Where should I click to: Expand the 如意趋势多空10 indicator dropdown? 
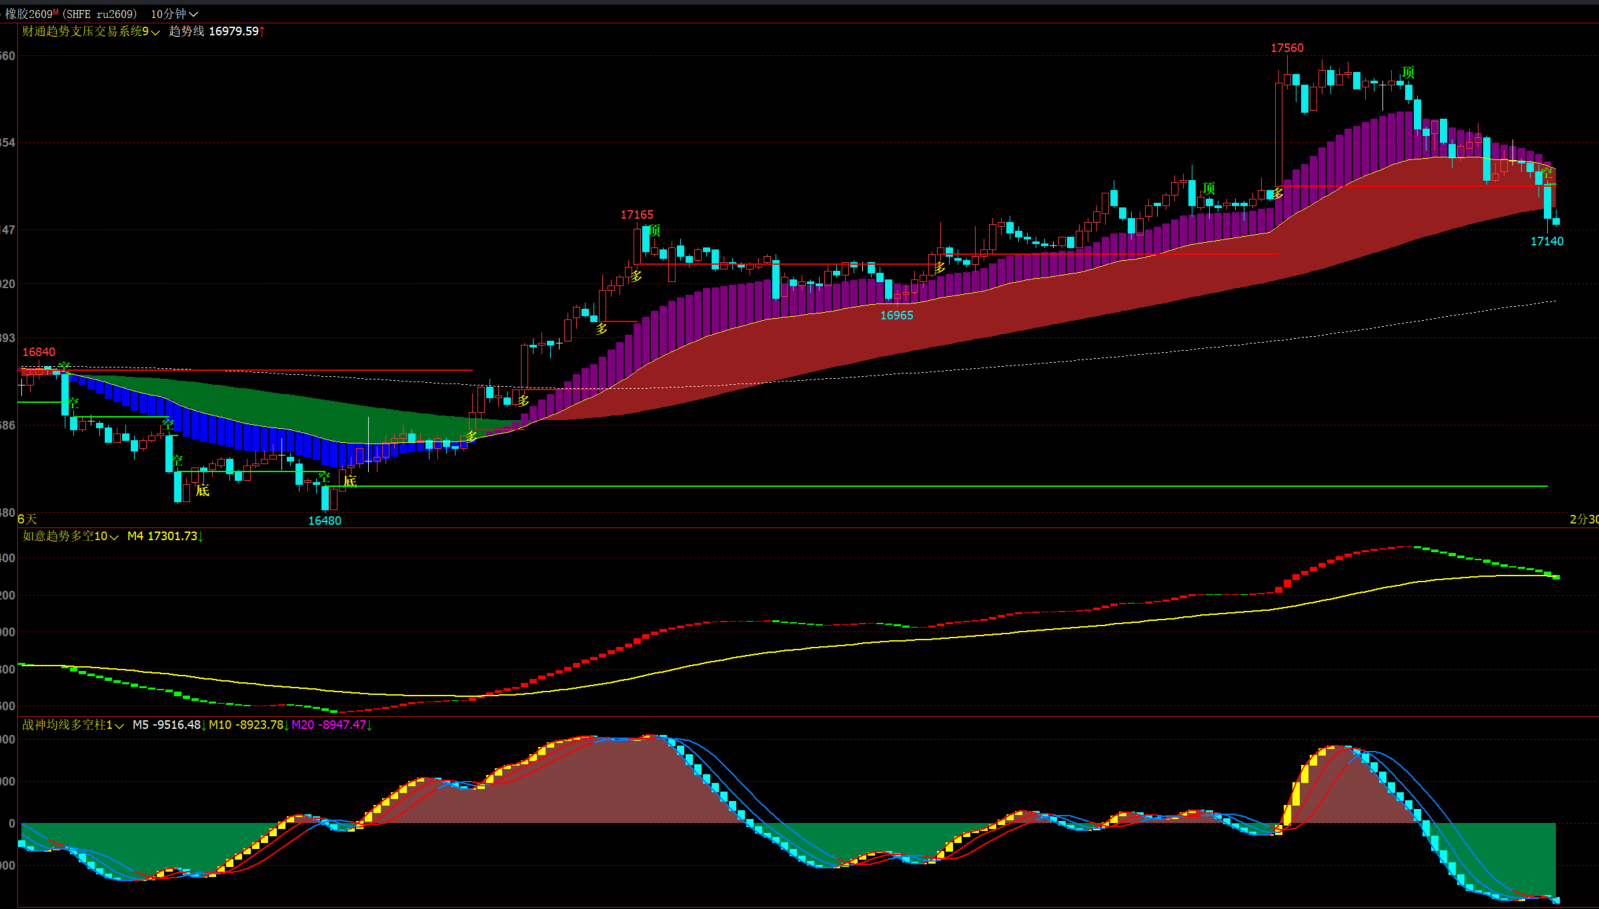70,537
